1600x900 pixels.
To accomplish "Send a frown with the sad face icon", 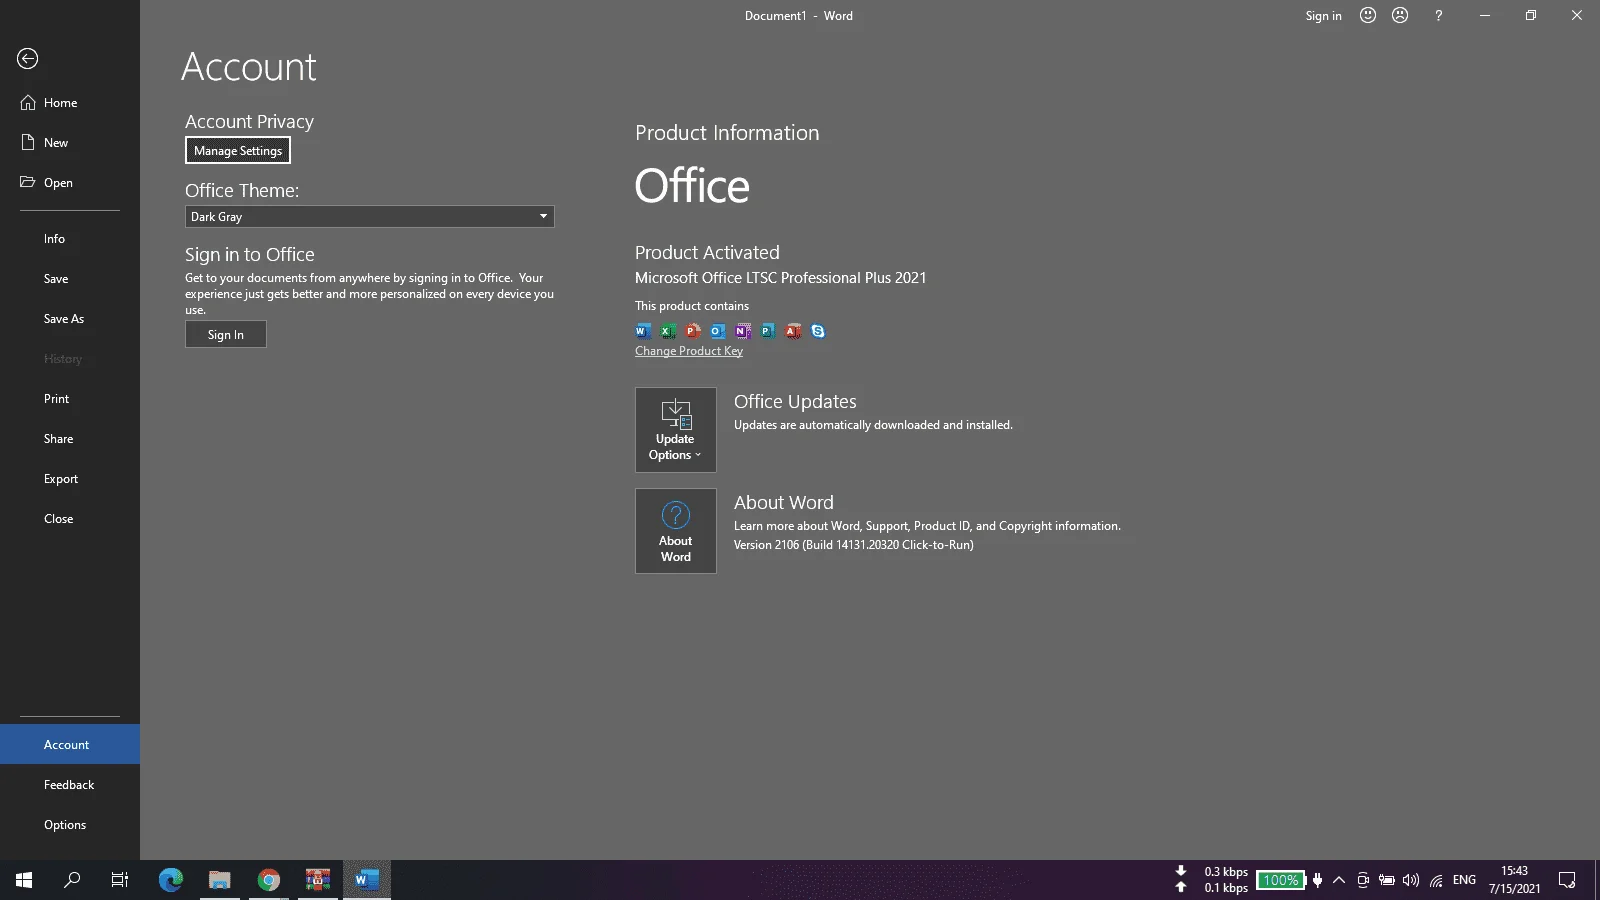I will (x=1400, y=15).
